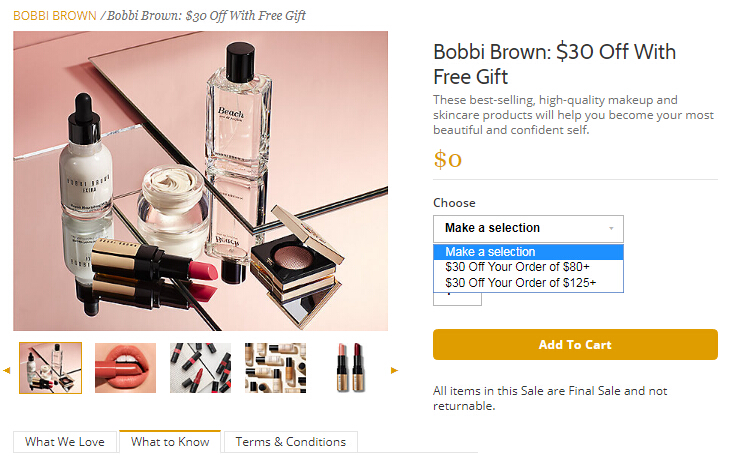View the scattered lipsticks thumbnail
Image resolution: width=739 pixels, height=462 pixels.
[200, 368]
